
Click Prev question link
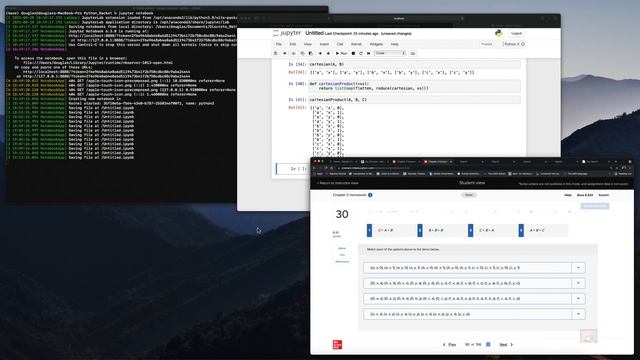pos(449,344)
